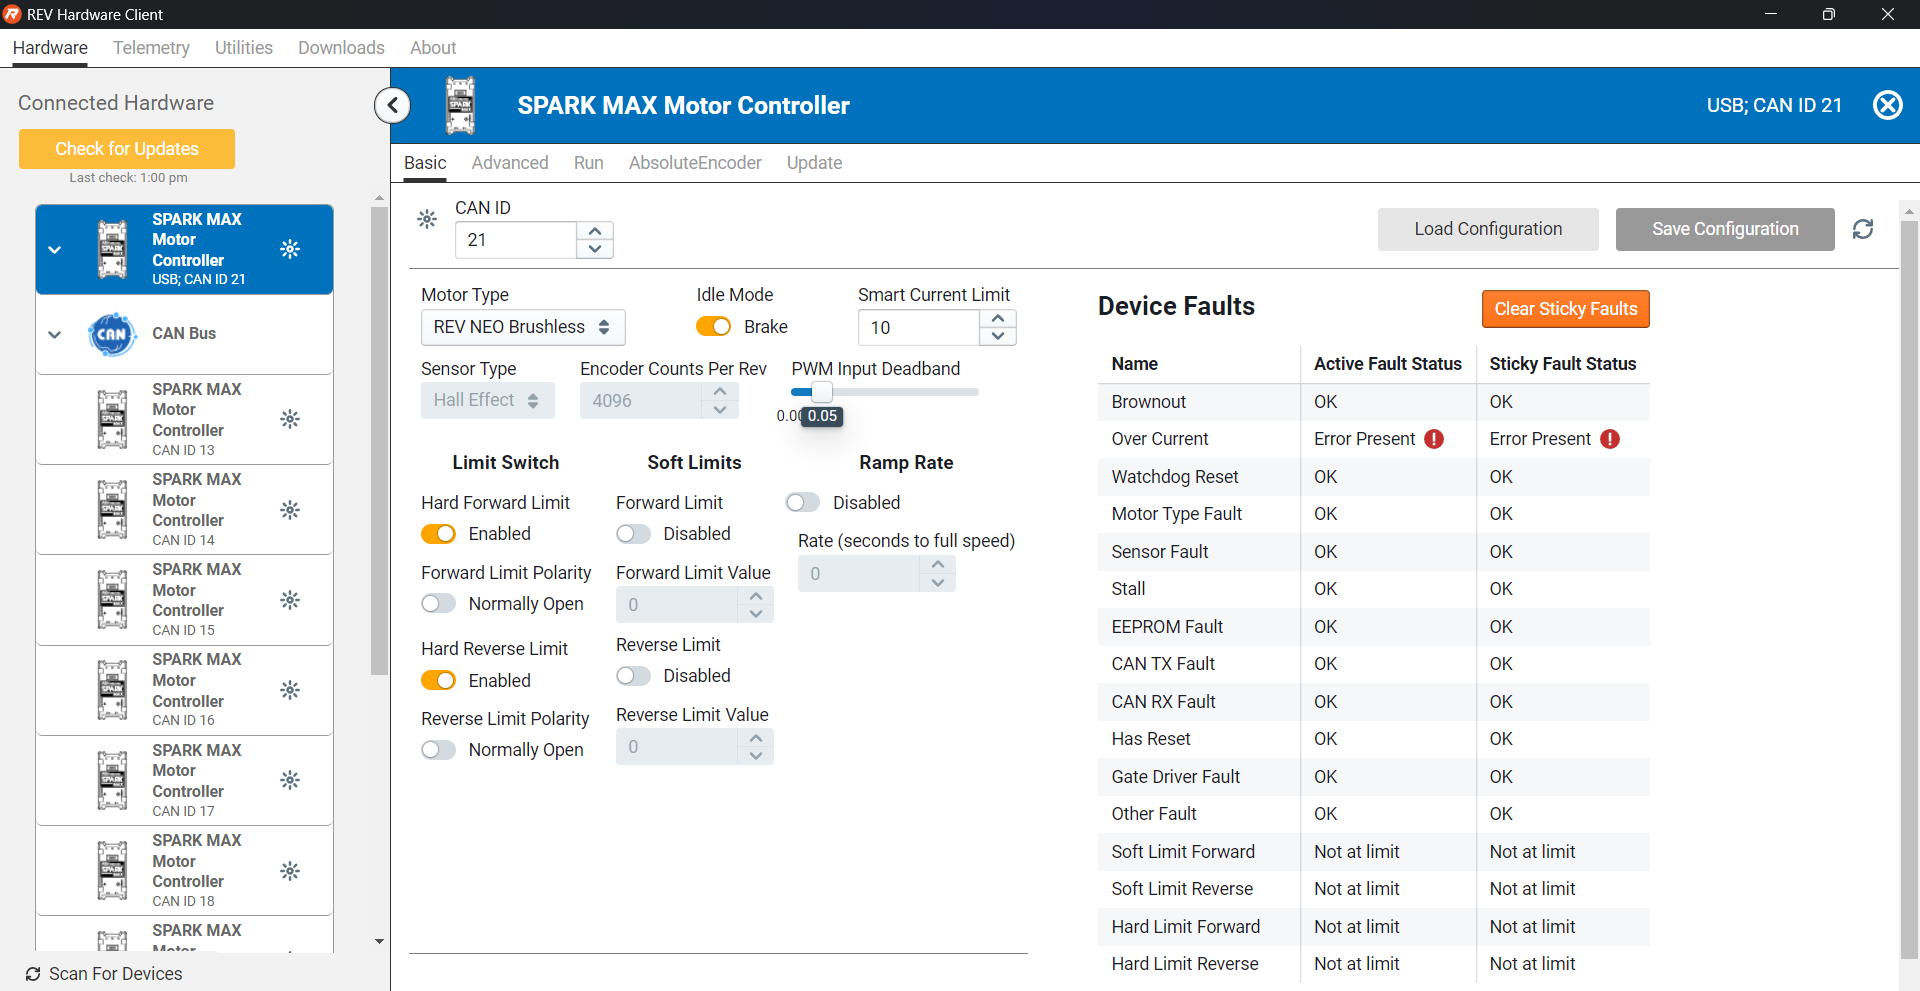Collapse the selected SPARK MAX chevron
The height and width of the screenshot is (991, 1920).
pos(55,249)
